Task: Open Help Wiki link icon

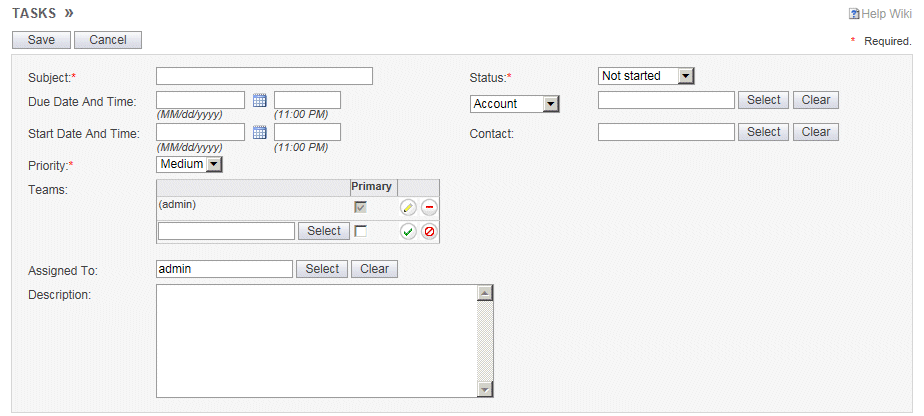Action: click(x=855, y=14)
